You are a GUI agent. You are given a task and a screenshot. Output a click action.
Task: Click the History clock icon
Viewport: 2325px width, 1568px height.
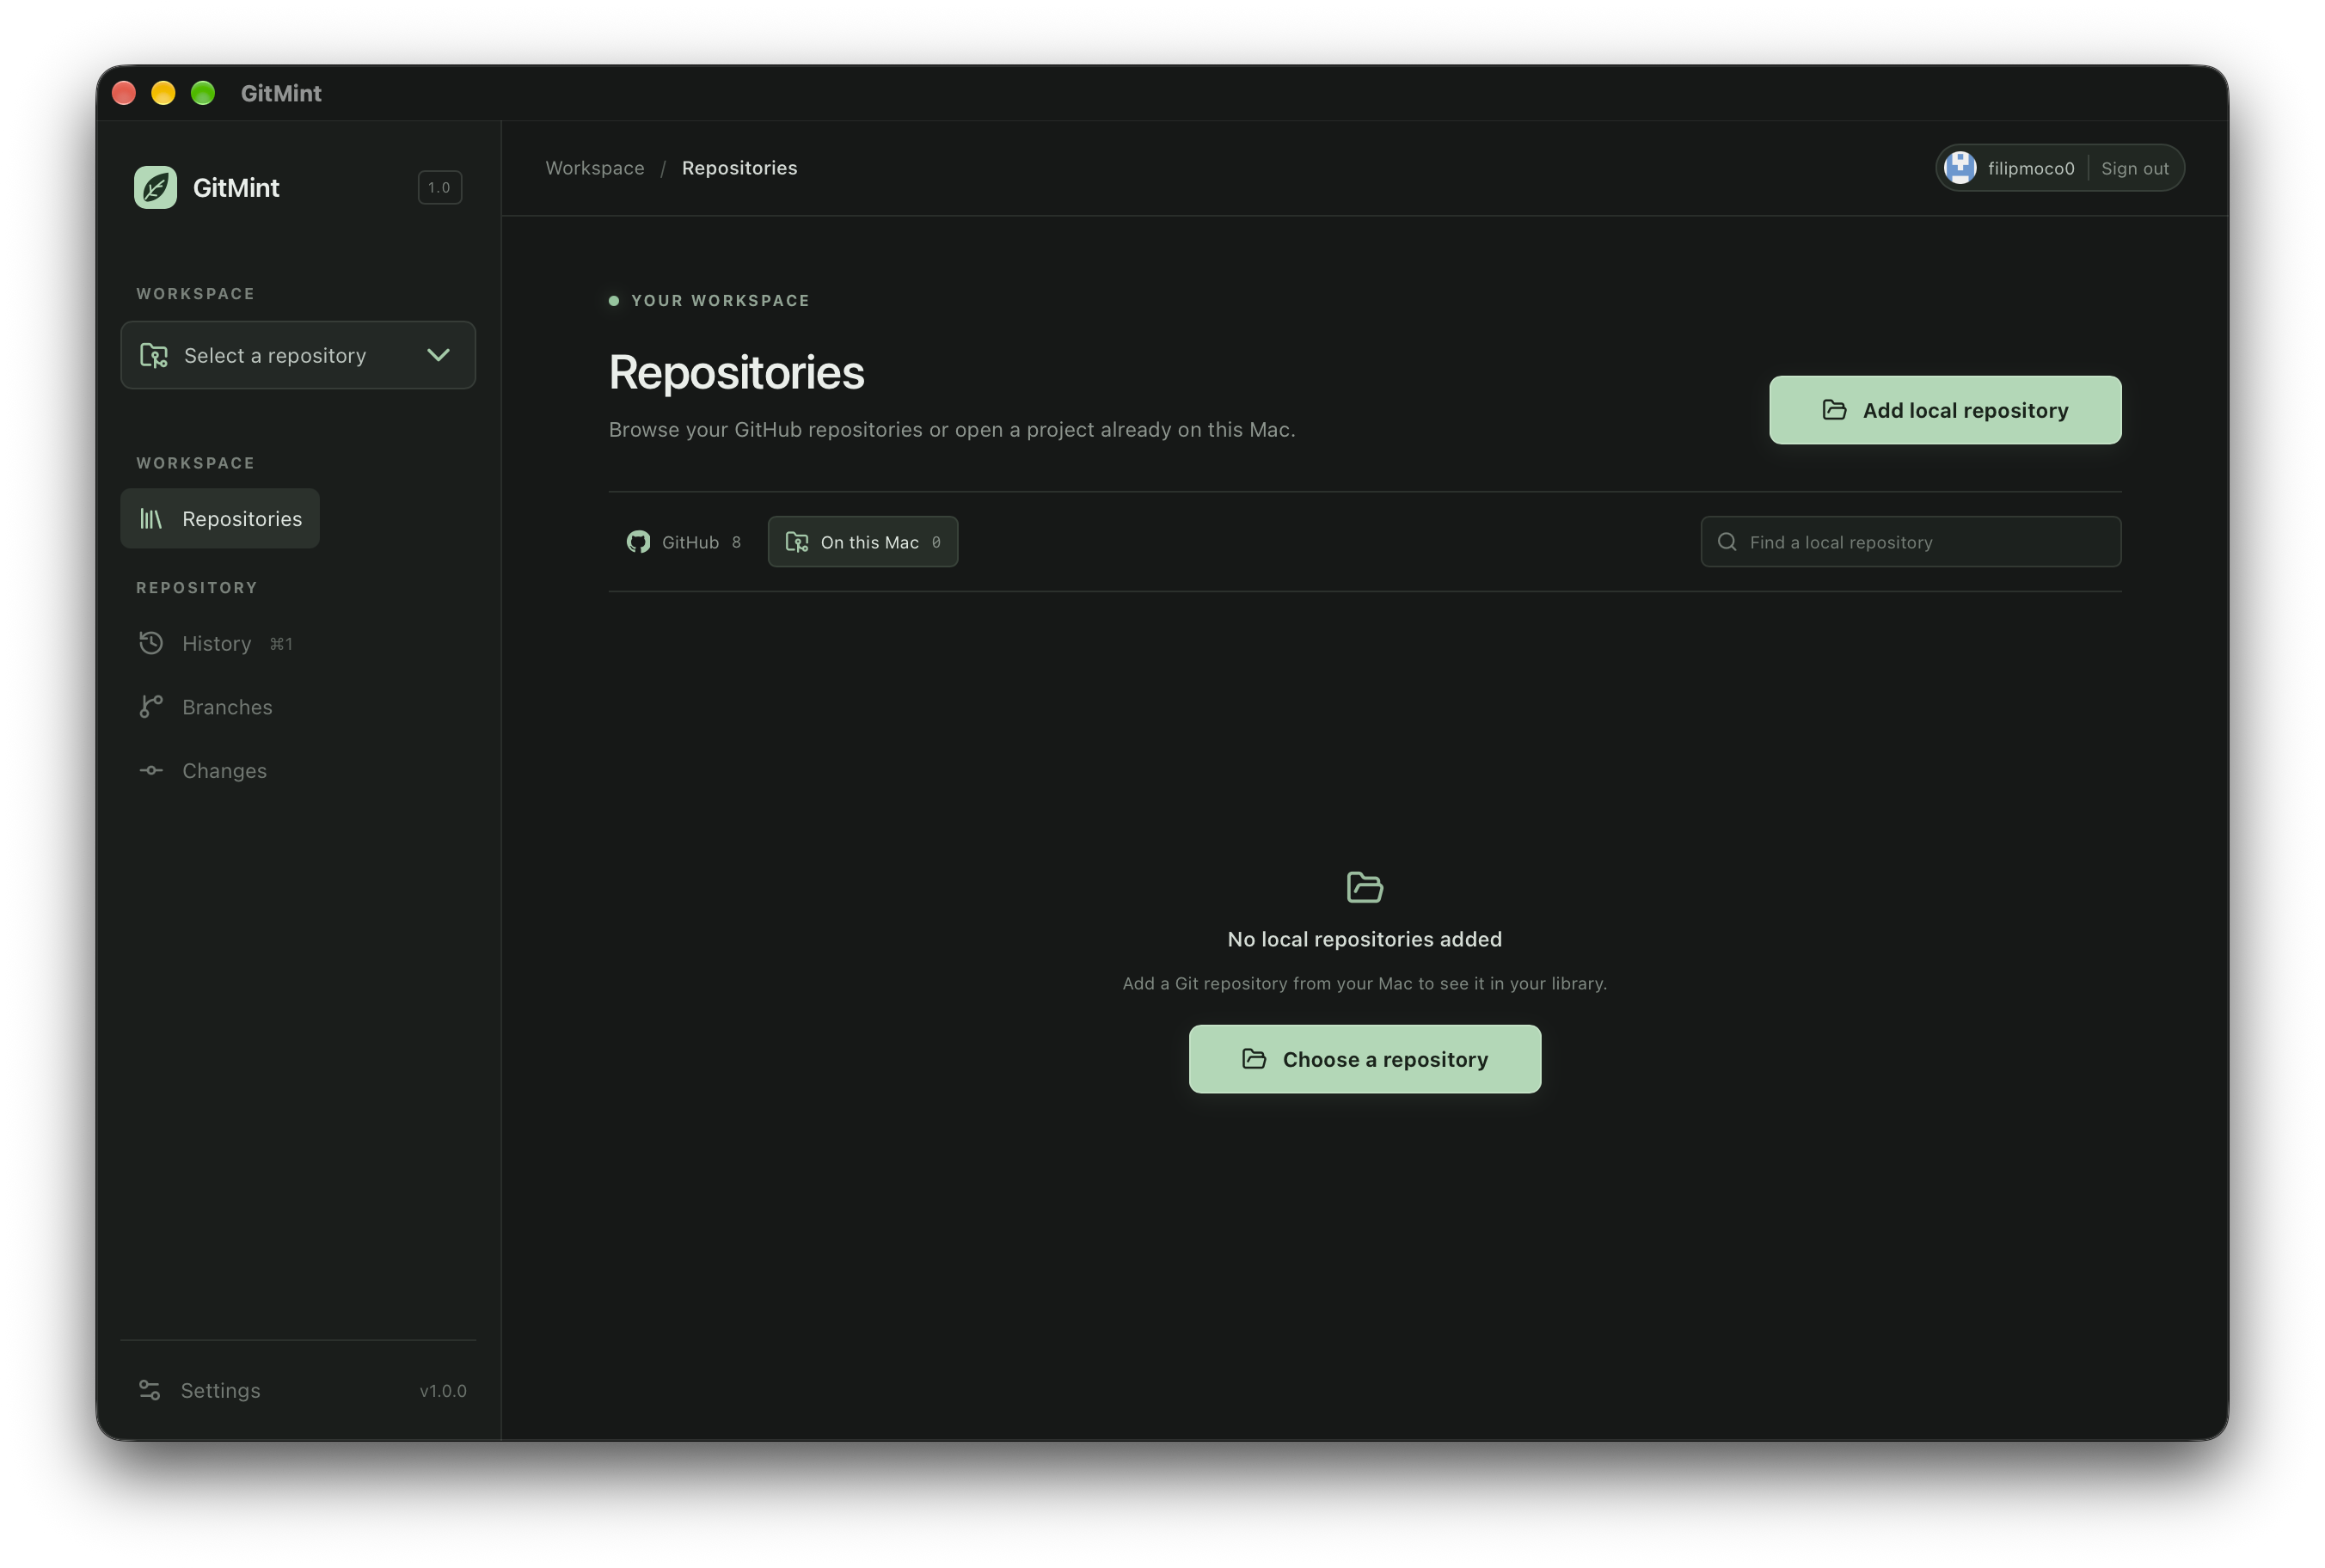coord(151,643)
